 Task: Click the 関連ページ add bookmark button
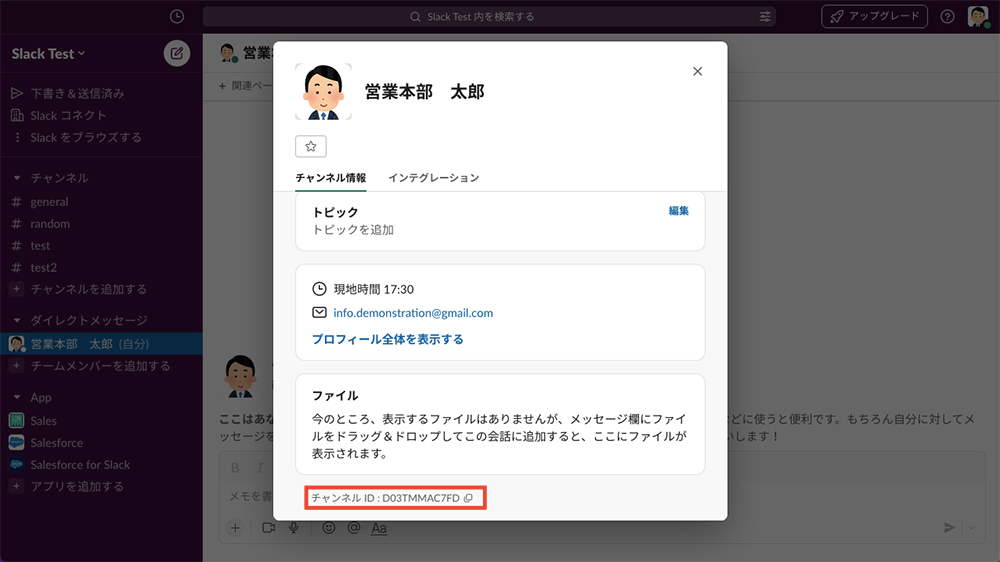tap(246, 85)
